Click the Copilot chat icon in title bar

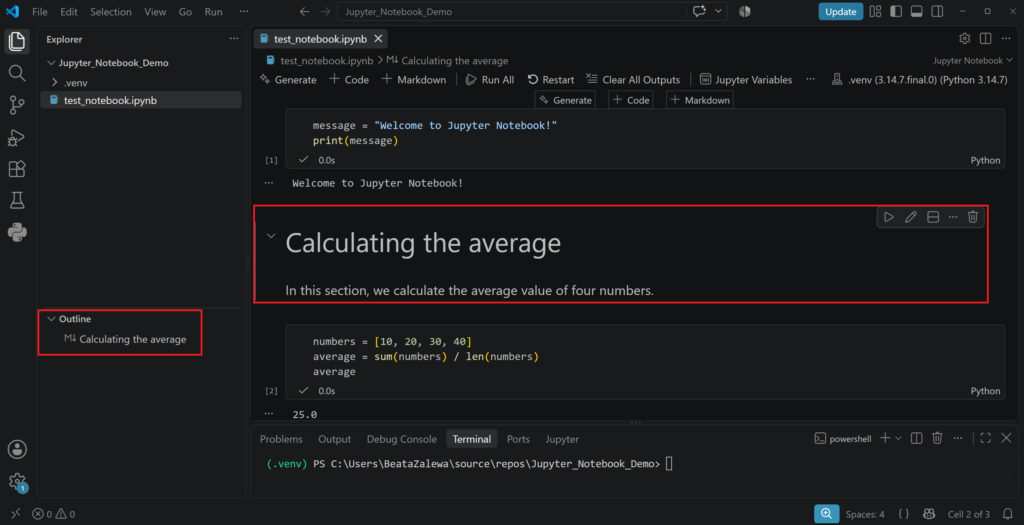[x=699, y=11]
